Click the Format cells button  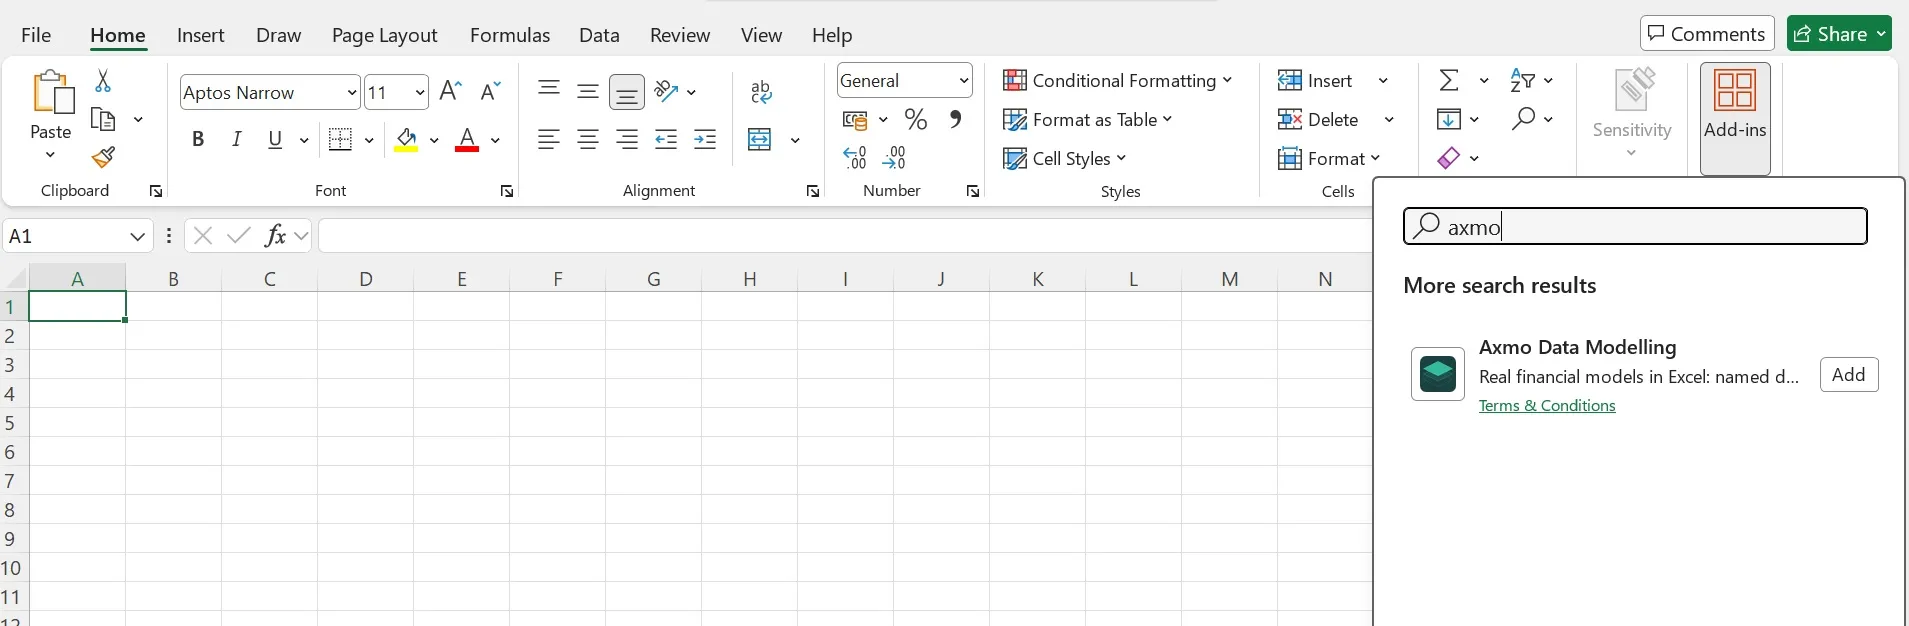[1330, 158]
